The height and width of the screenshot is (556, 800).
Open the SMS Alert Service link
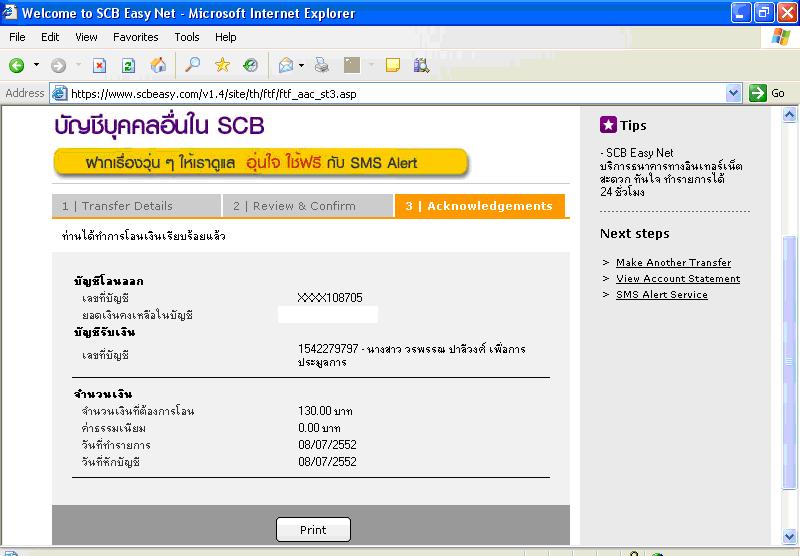(x=662, y=294)
